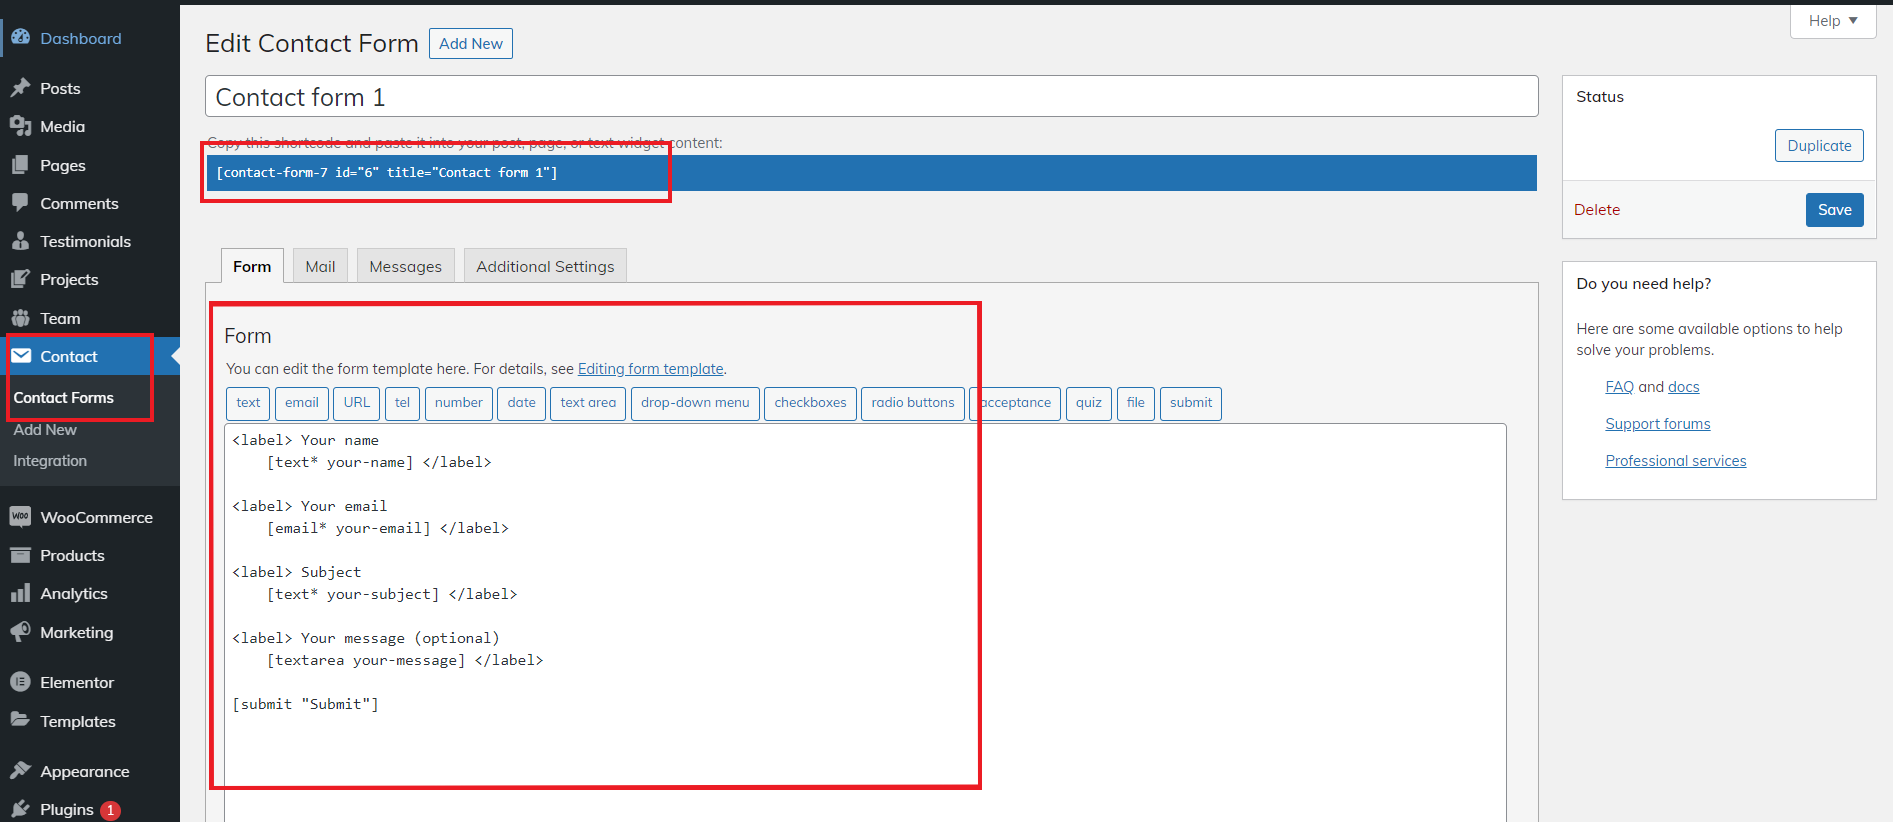Insert a quiz tag

(1089, 403)
